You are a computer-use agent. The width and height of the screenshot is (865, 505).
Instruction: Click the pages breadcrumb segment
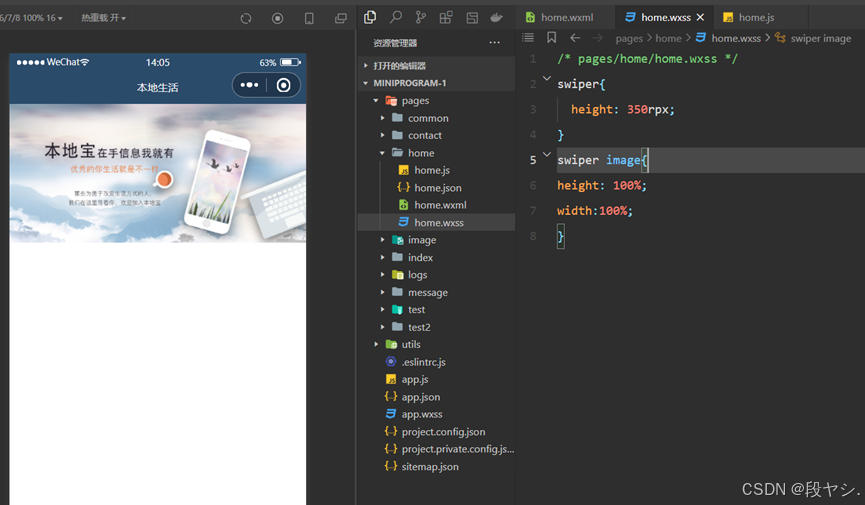click(x=629, y=38)
